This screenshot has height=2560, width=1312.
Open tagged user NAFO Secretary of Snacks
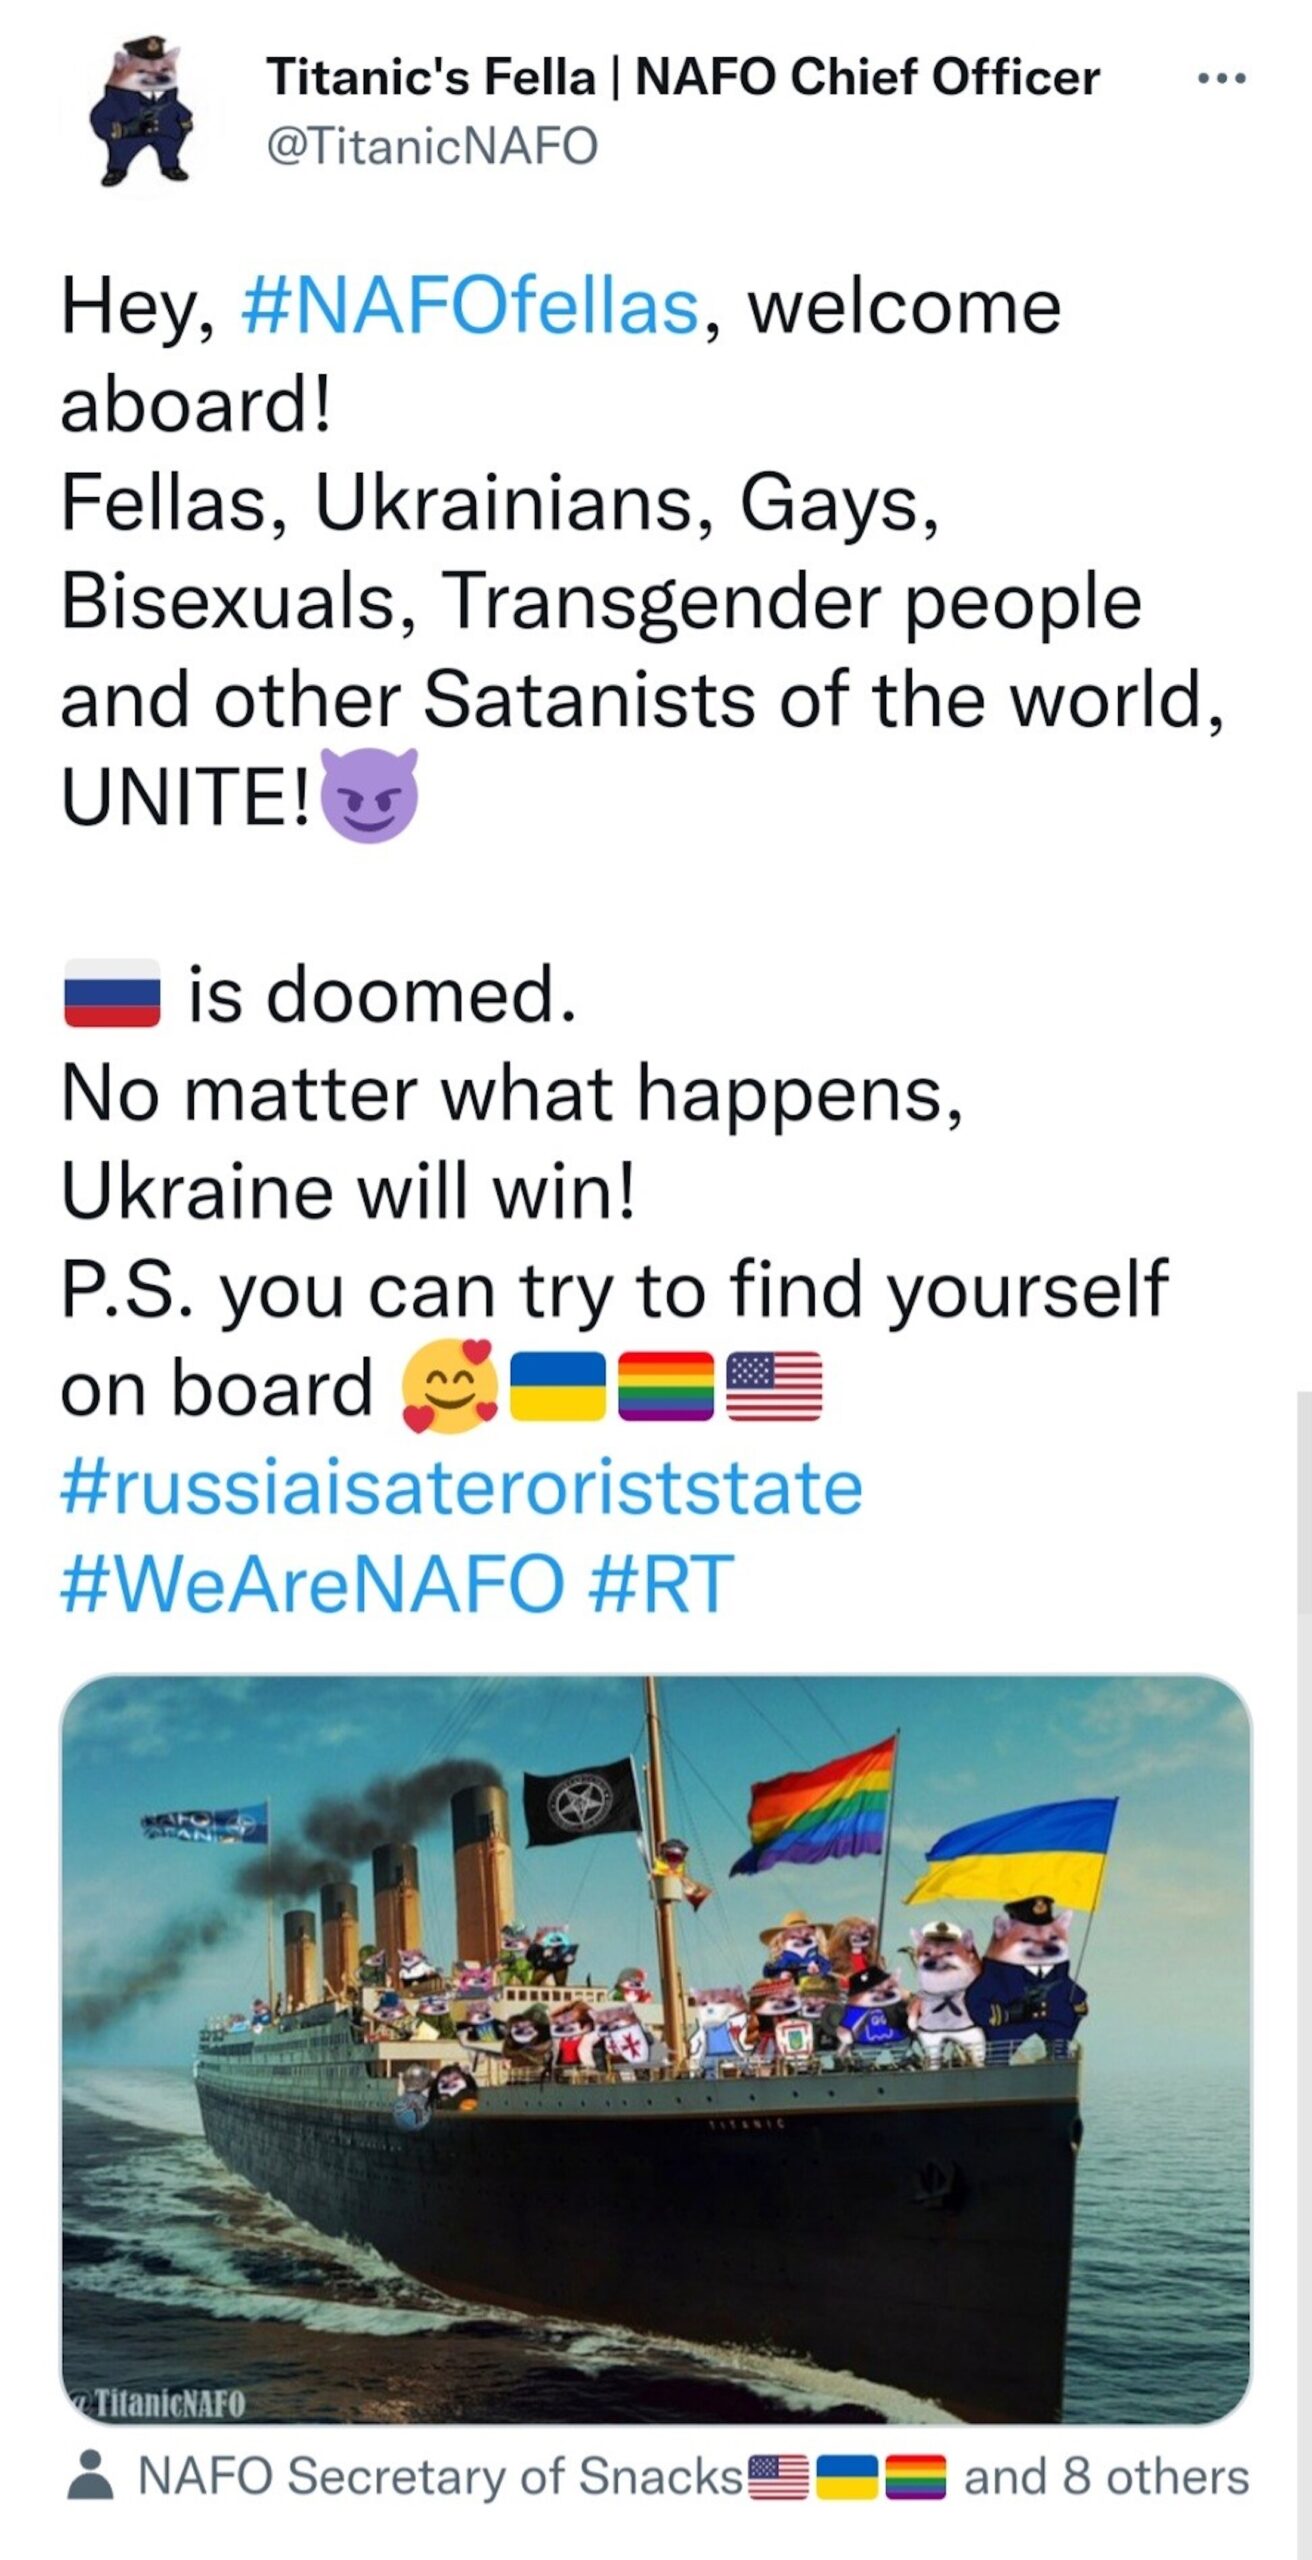[440, 2477]
